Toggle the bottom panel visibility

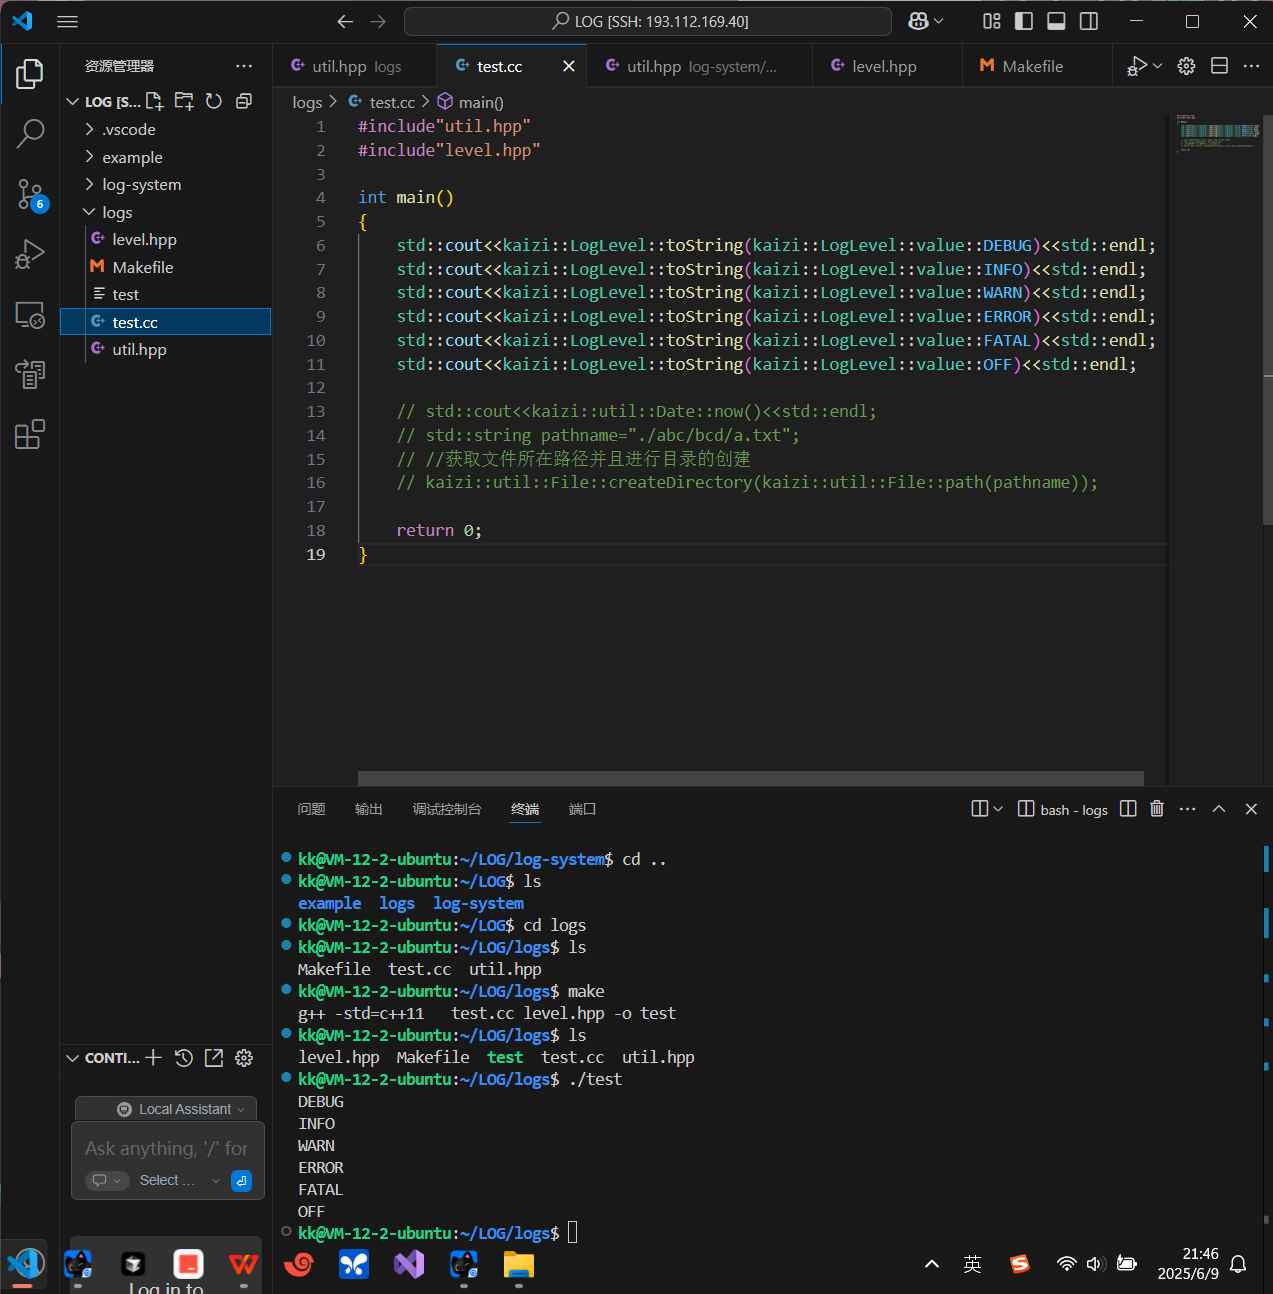pyautogui.click(x=1056, y=21)
